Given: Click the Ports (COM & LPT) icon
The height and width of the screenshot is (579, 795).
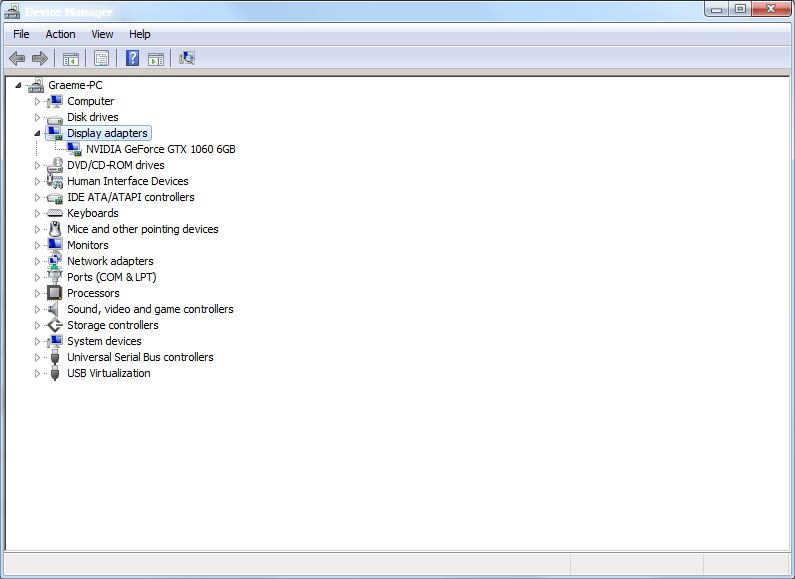Looking at the screenshot, I should pyautogui.click(x=55, y=277).
